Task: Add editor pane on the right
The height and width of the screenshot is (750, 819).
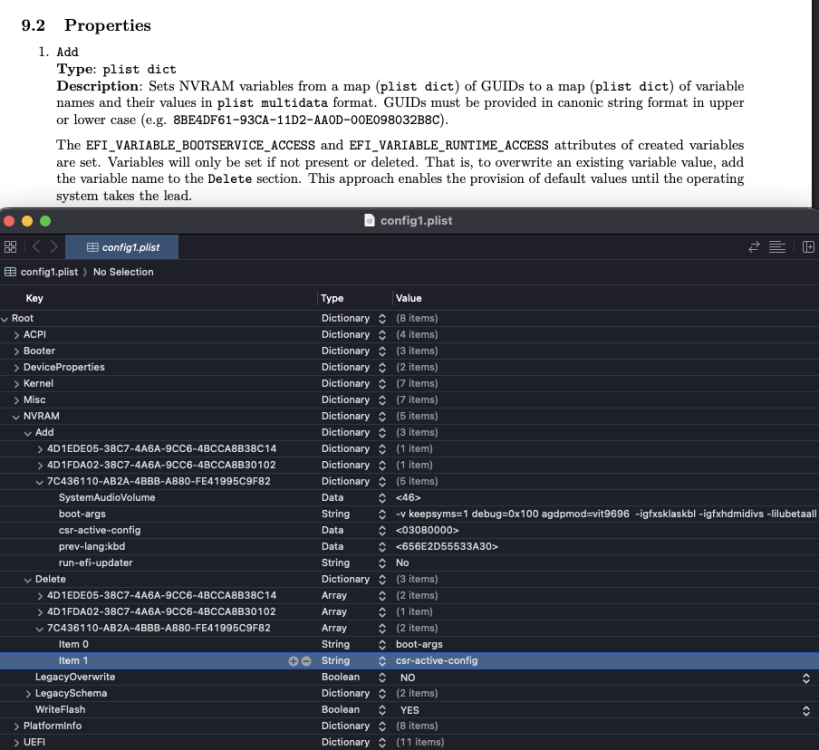Action: coord(808,247)
